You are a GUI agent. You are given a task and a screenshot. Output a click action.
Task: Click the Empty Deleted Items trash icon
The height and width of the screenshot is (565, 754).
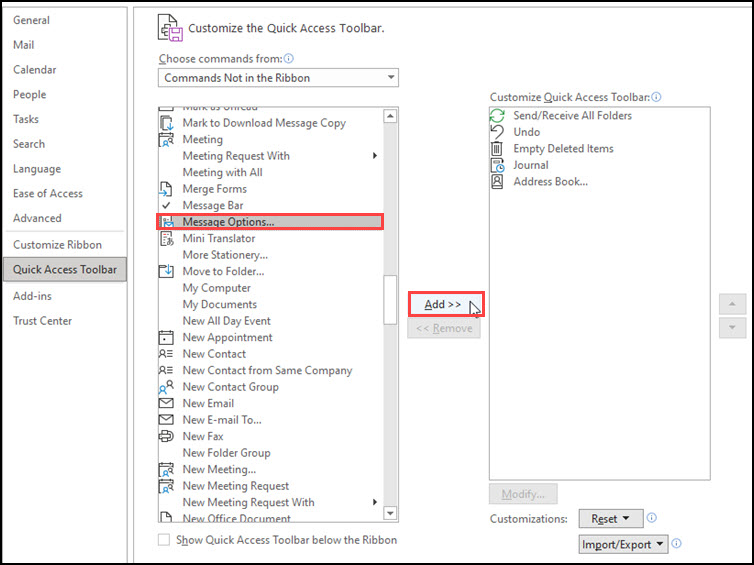click(497, 149)
